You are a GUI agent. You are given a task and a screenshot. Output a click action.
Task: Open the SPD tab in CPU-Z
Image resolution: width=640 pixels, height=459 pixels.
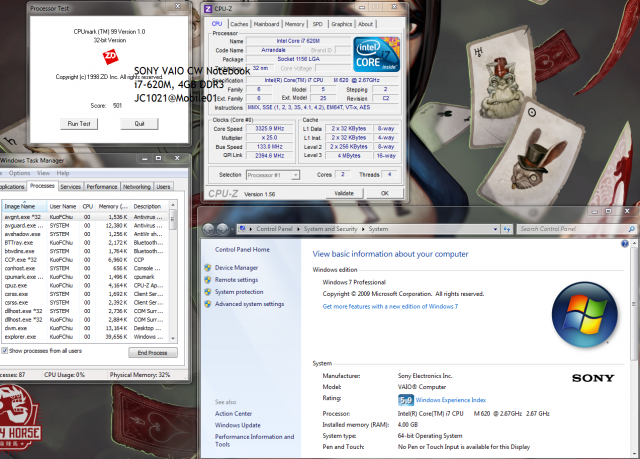pyautogui.click(x=318, y=24)
